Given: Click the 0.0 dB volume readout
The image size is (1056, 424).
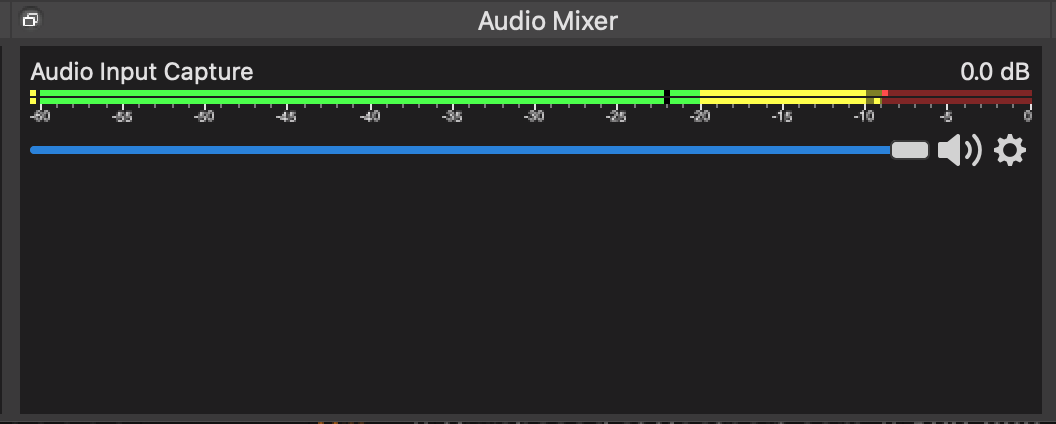Looking at the screenshot, I should point(994,72).
